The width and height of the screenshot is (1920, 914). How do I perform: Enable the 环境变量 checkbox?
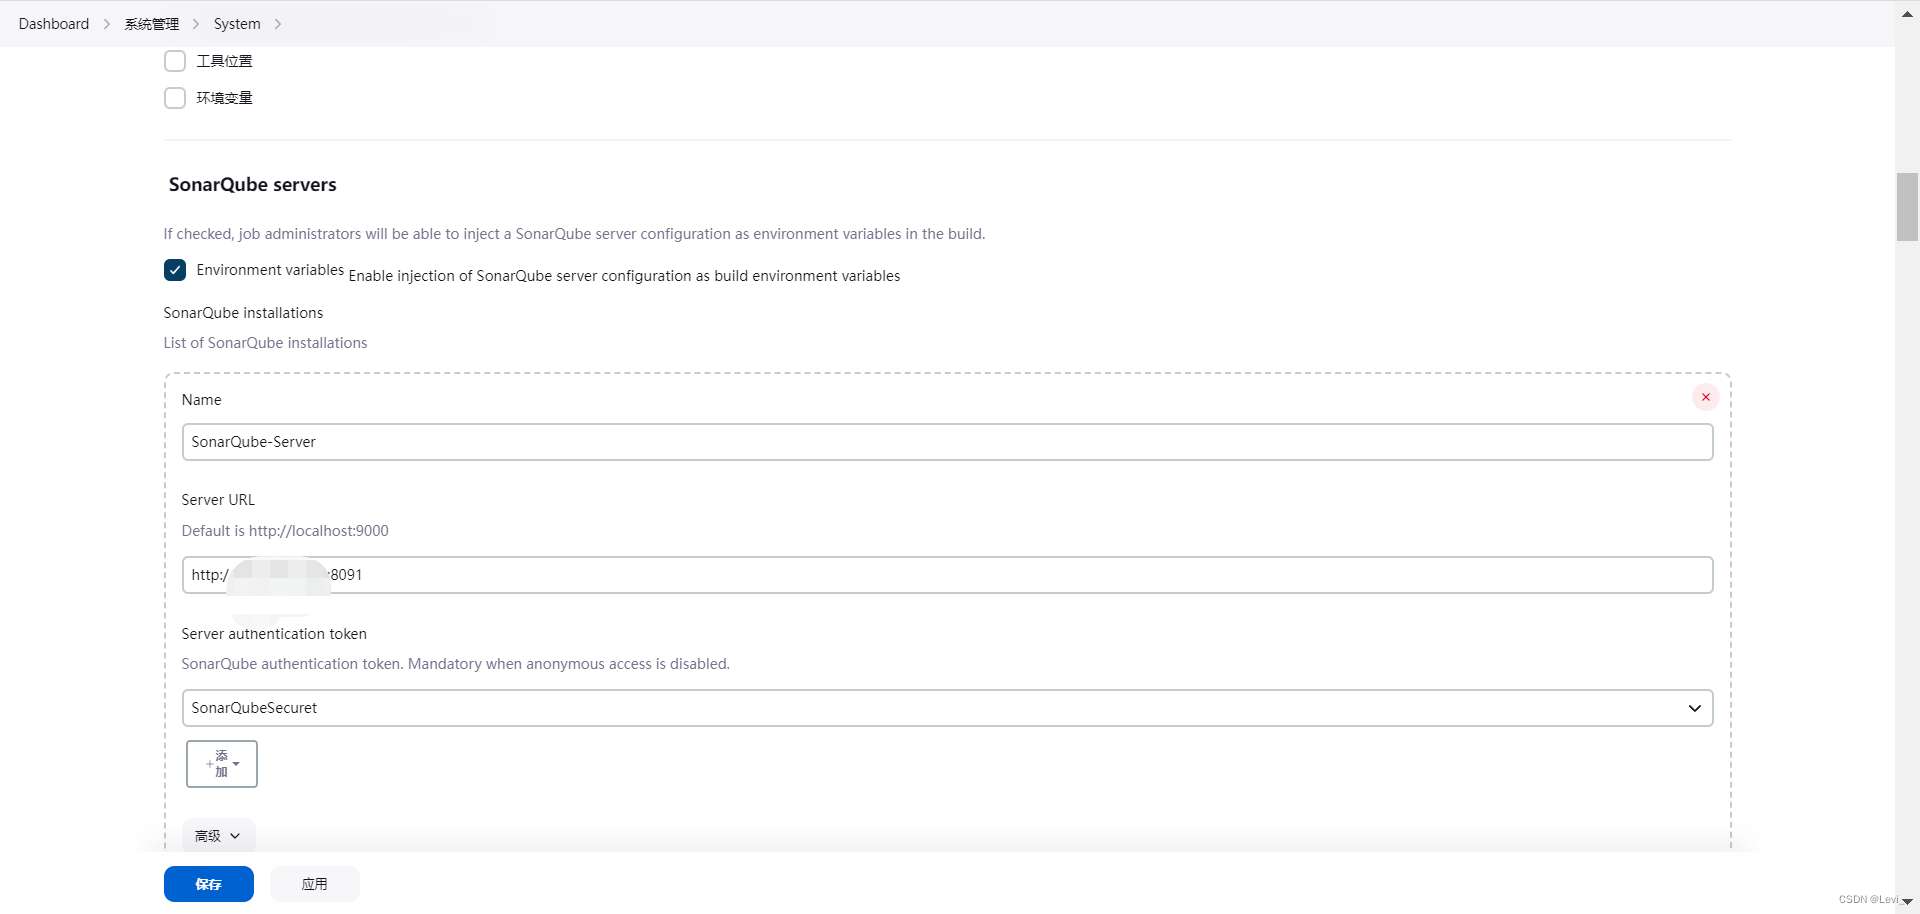174,97
